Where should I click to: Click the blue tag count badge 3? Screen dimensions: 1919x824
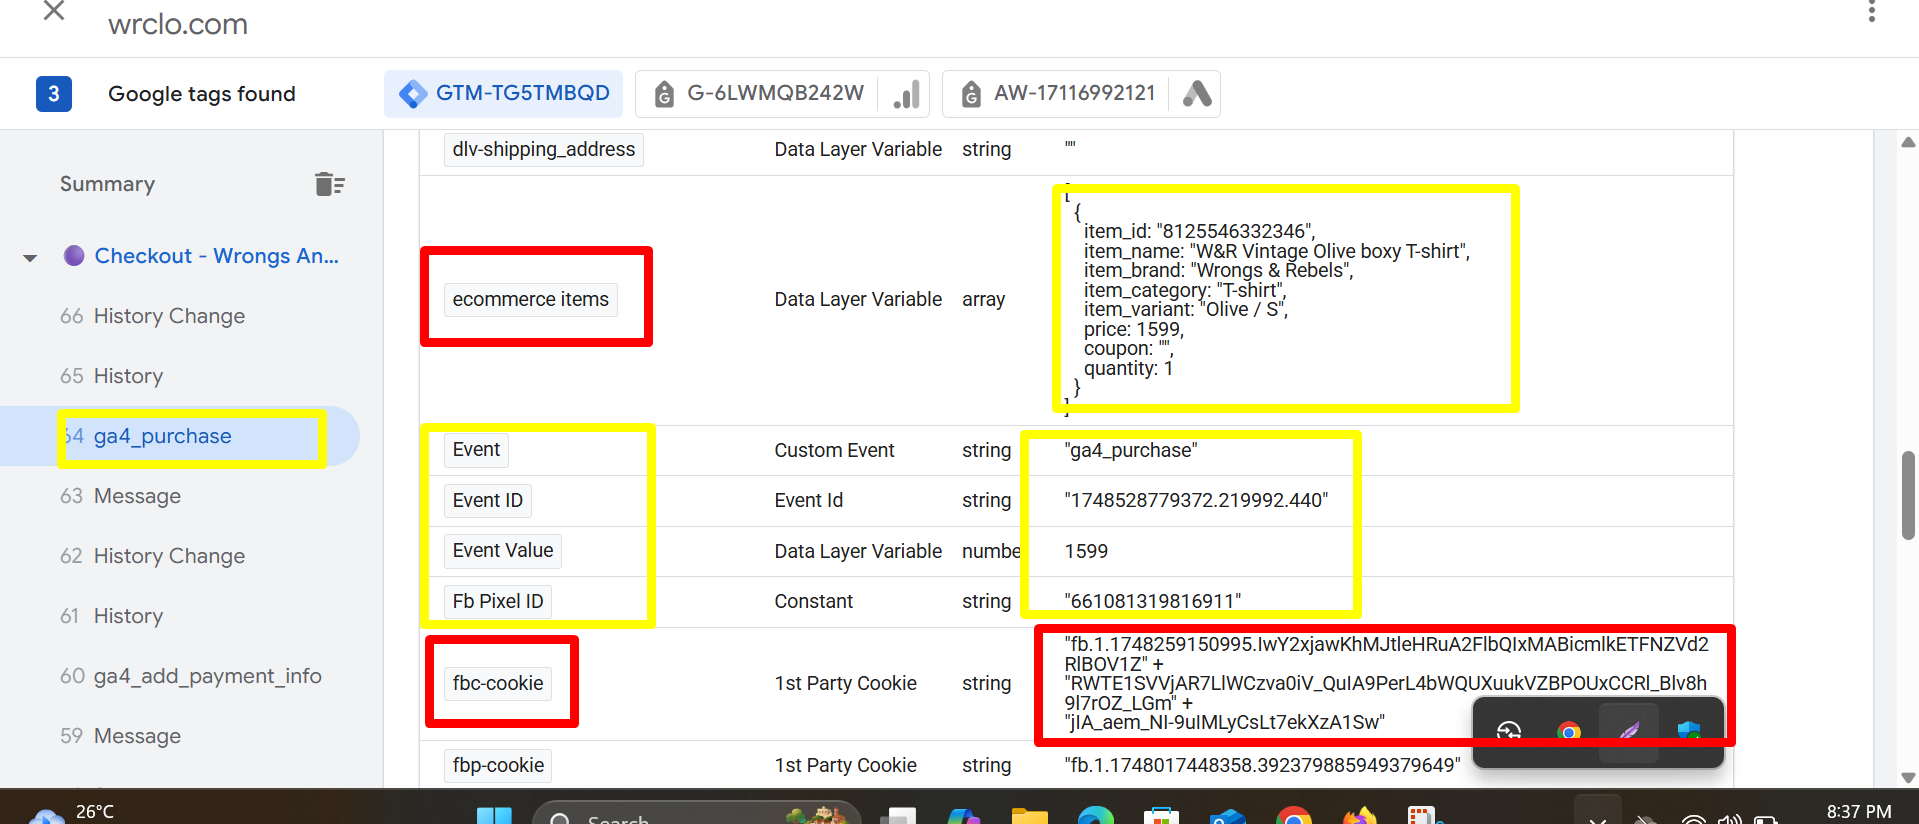[54, 94]
